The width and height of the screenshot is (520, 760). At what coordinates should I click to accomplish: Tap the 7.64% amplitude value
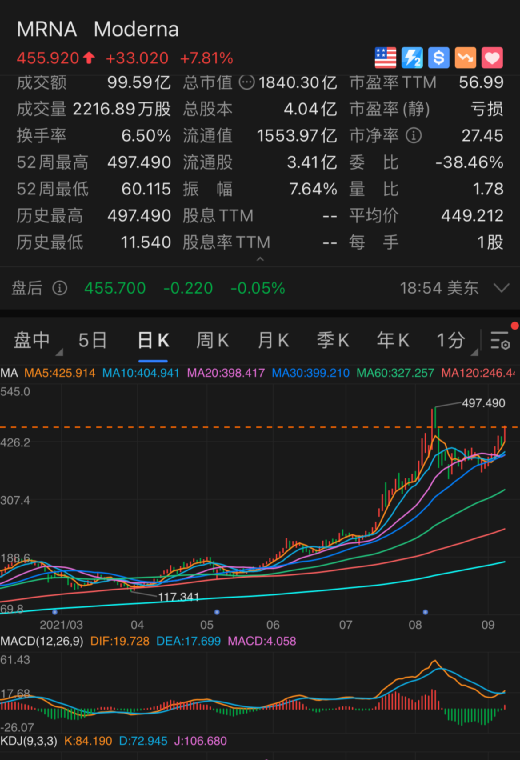(x=313, y=189)
